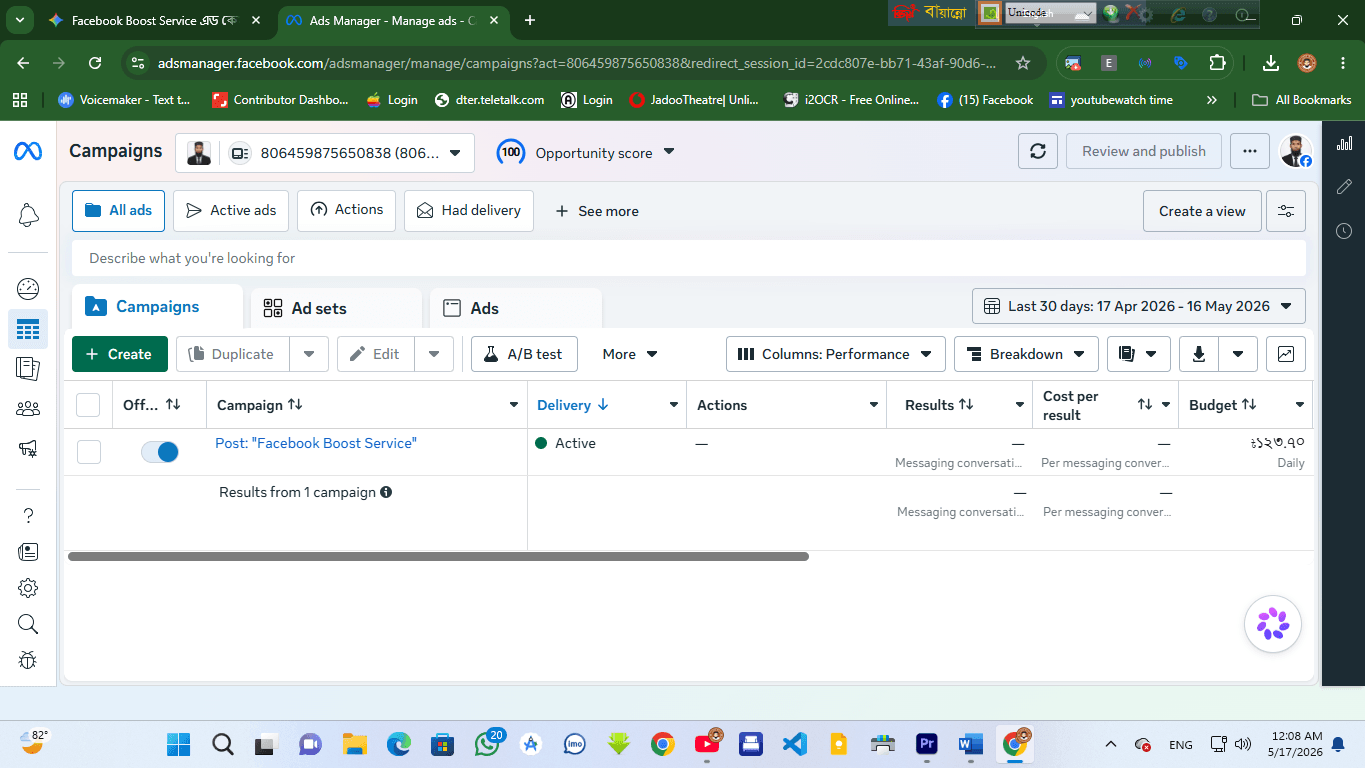Click the "Describe what you're looking for" field
Viewport: 1365px width, 768px height.
point(689,258)
